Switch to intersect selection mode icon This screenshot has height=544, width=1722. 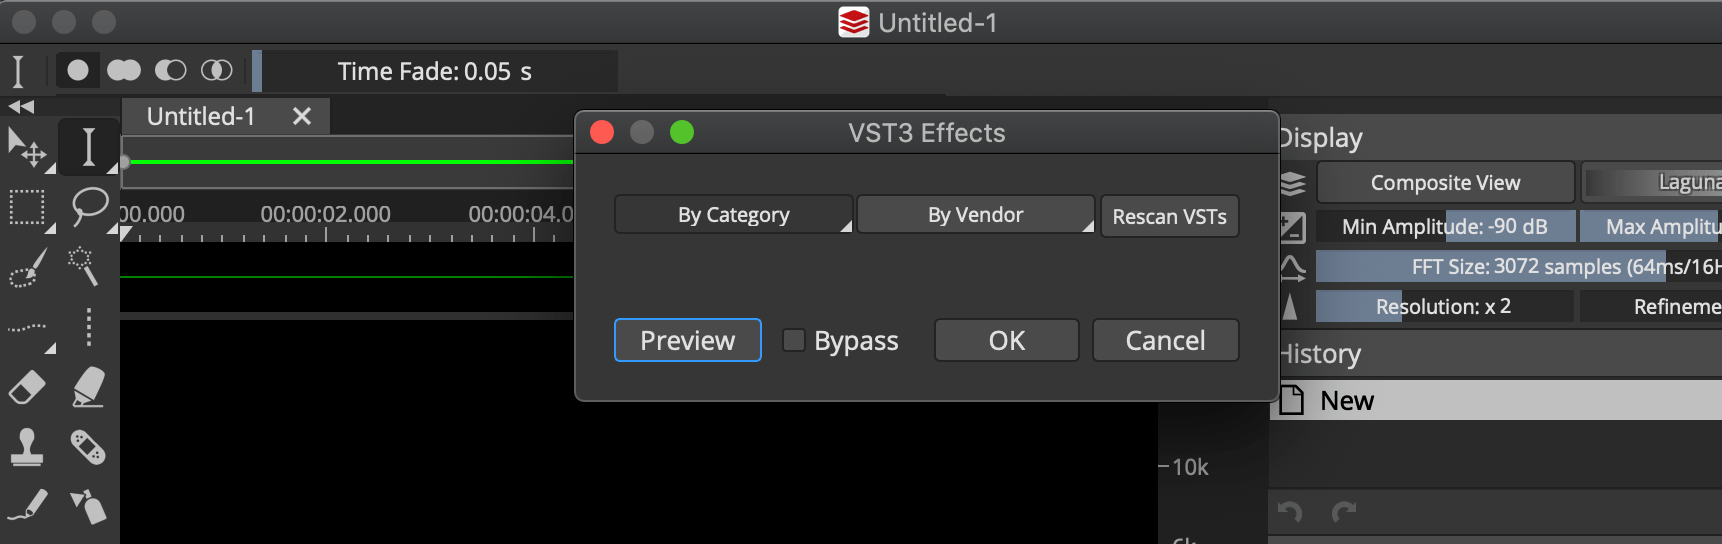pyautogui.click(x=217, y=70)
